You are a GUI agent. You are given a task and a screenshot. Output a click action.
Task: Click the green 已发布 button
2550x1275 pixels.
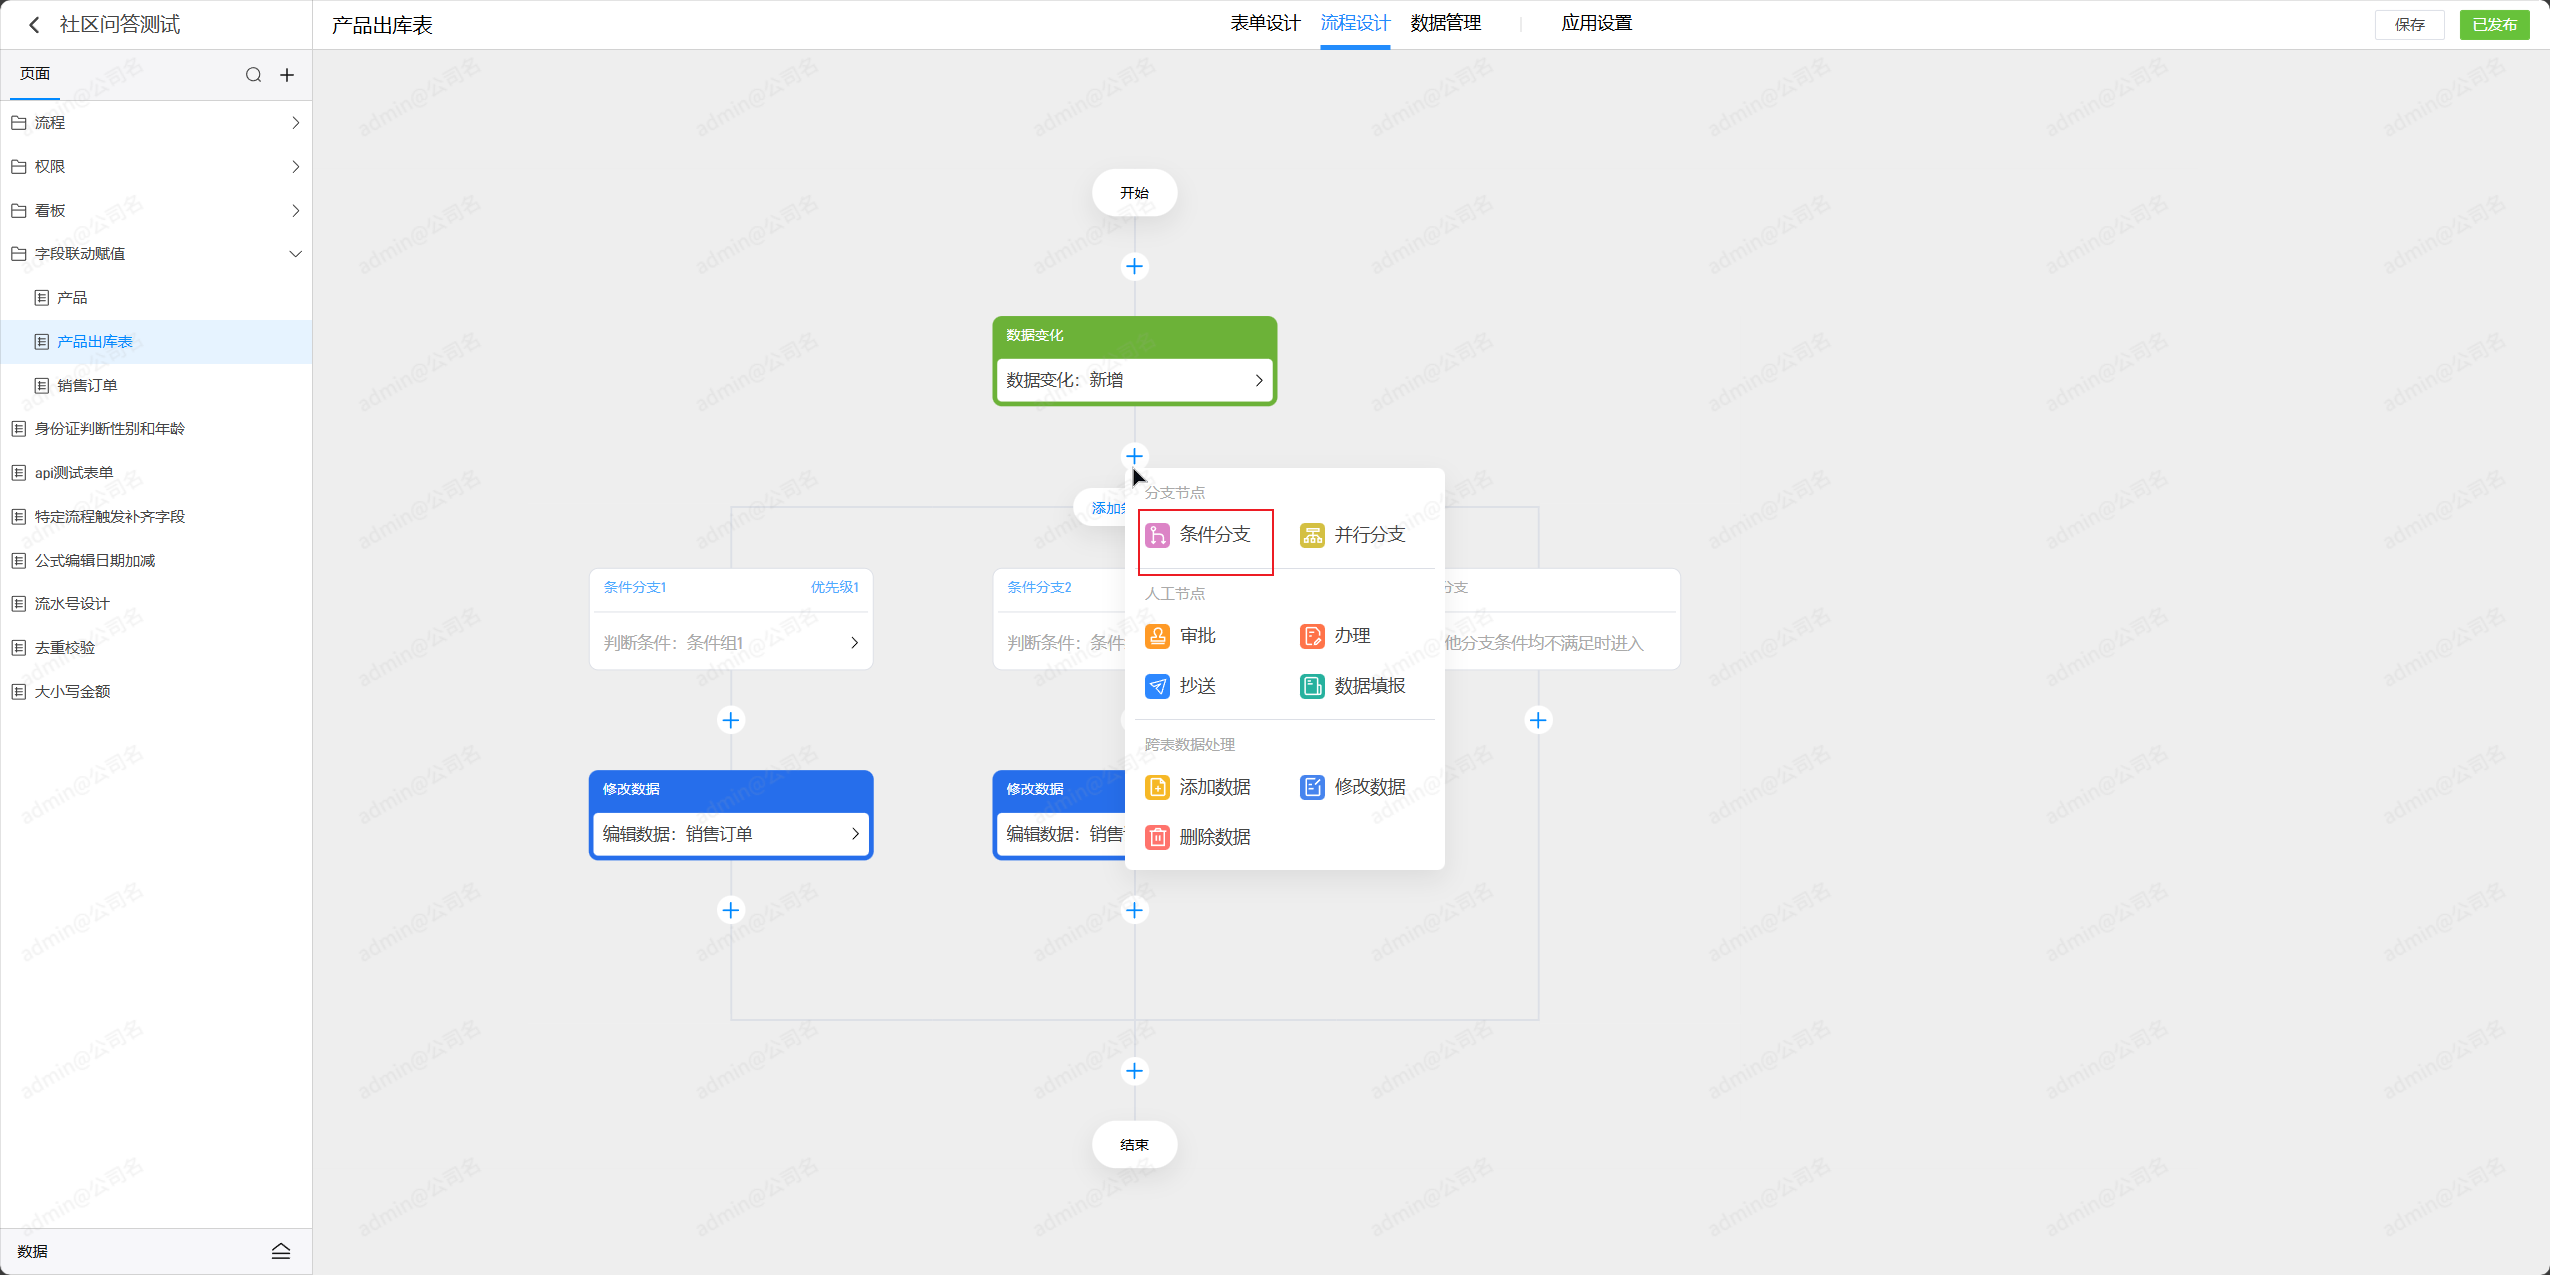[2494, 25]
